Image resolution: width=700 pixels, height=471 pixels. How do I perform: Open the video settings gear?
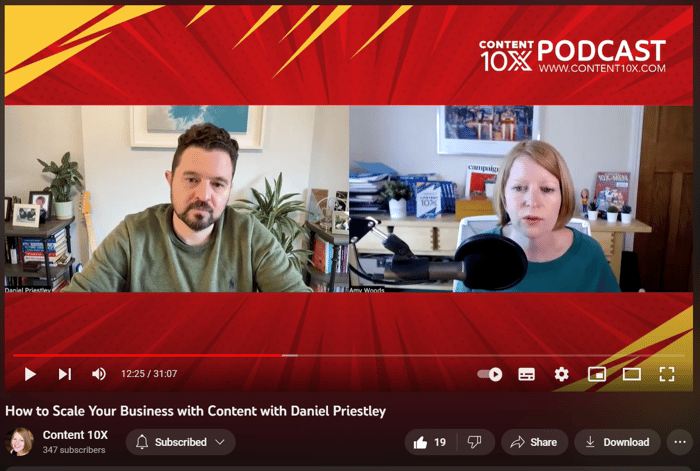[x=561, y=374]
